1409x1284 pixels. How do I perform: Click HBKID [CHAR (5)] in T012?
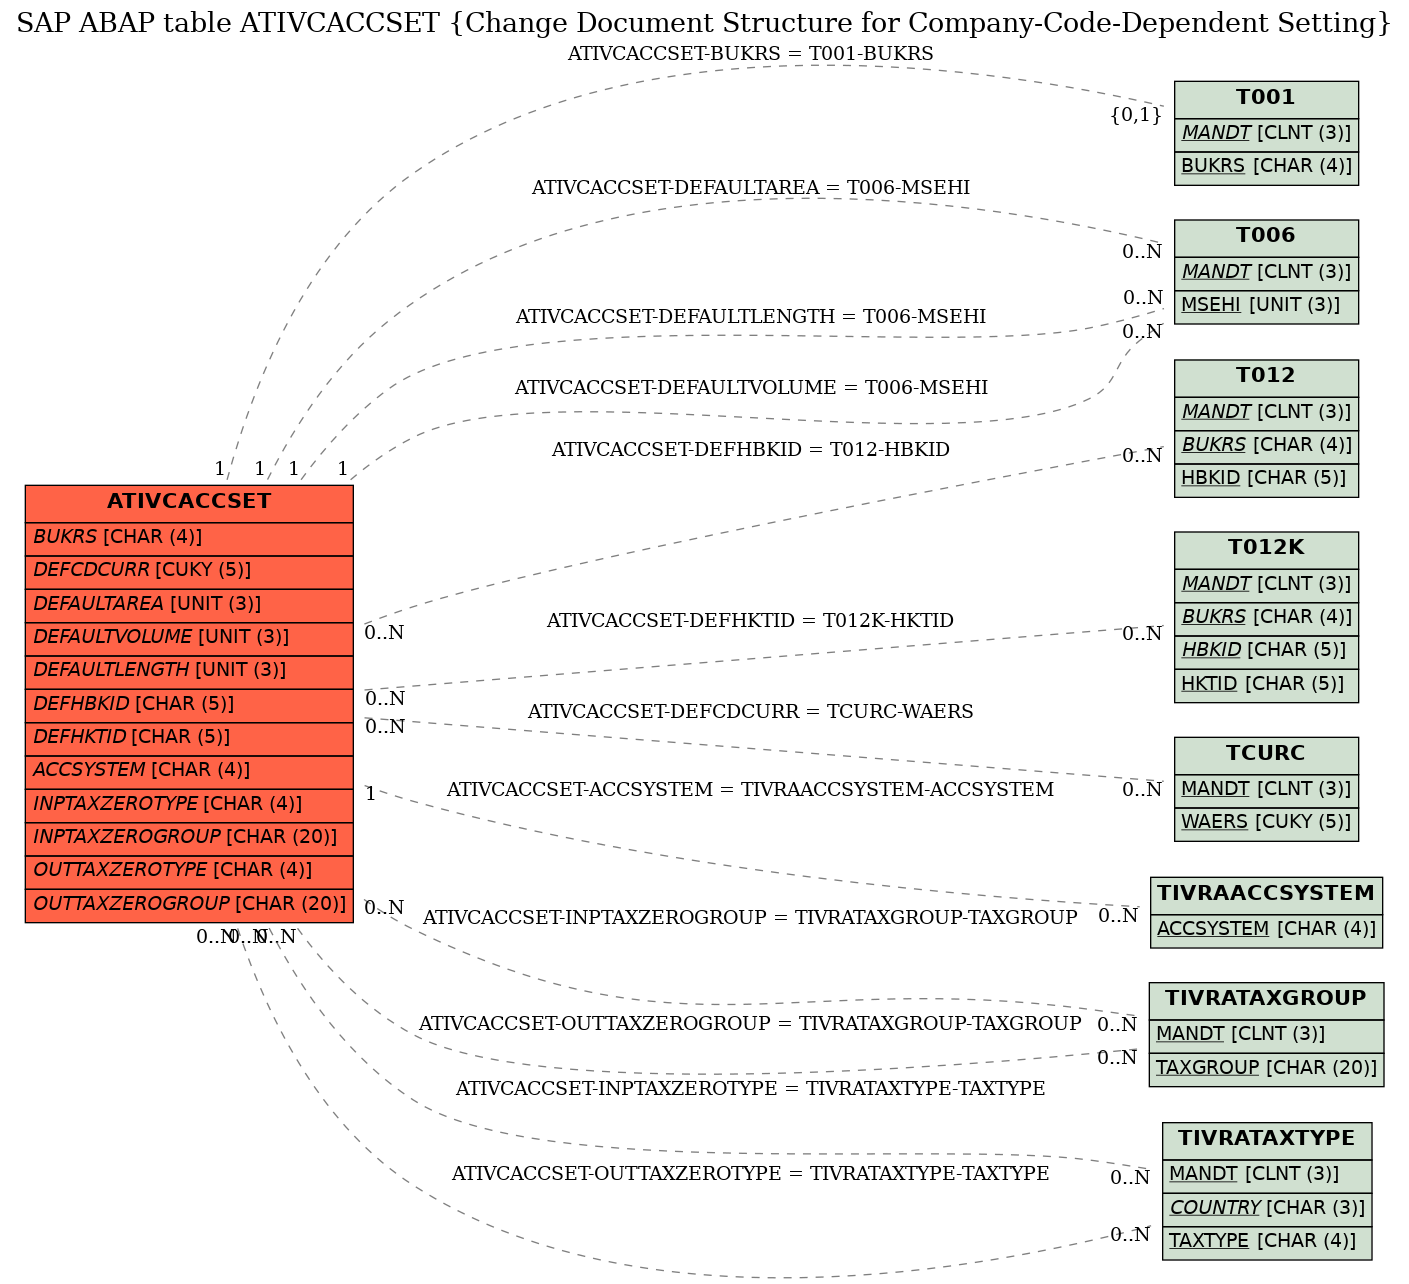click(1266, 479)
